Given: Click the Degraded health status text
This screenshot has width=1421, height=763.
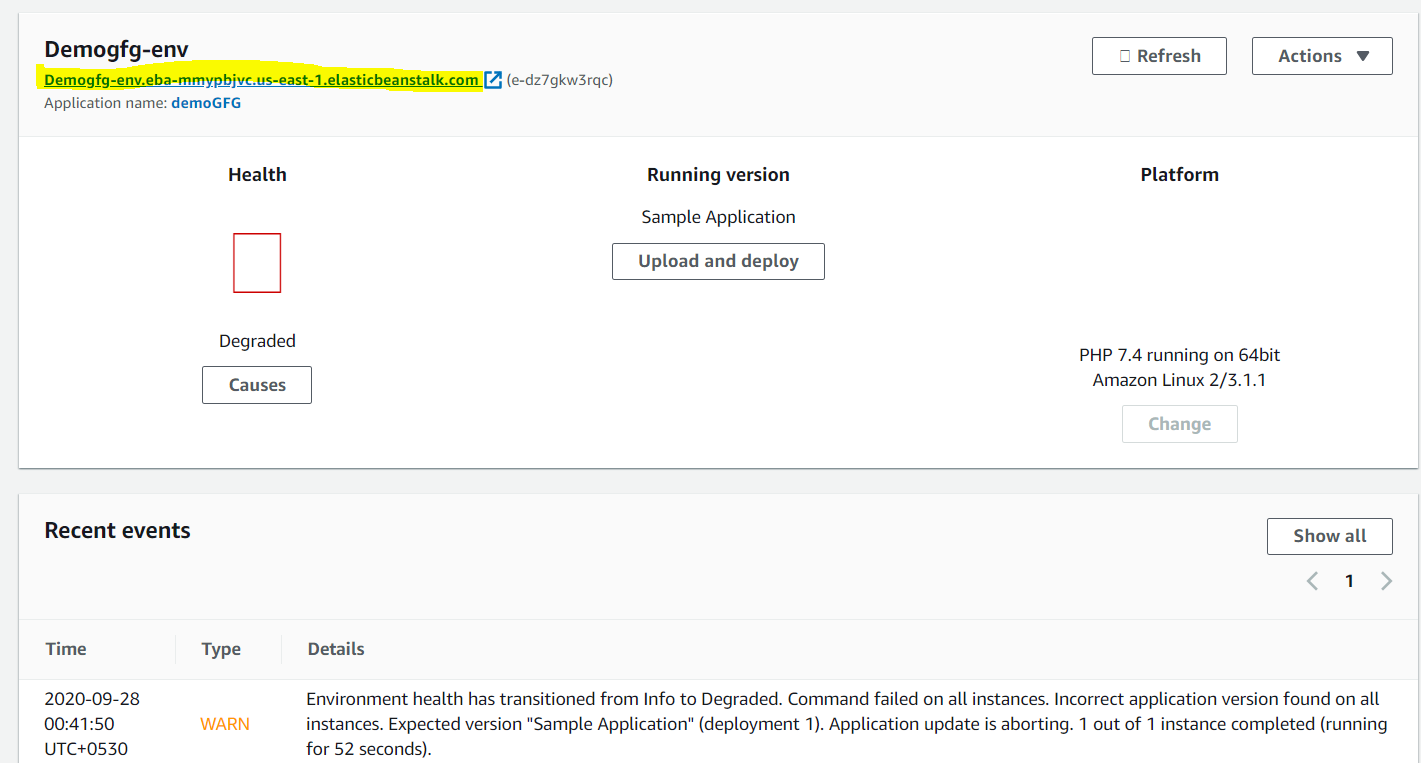Looking at the screenshot, I should [257, 341].
